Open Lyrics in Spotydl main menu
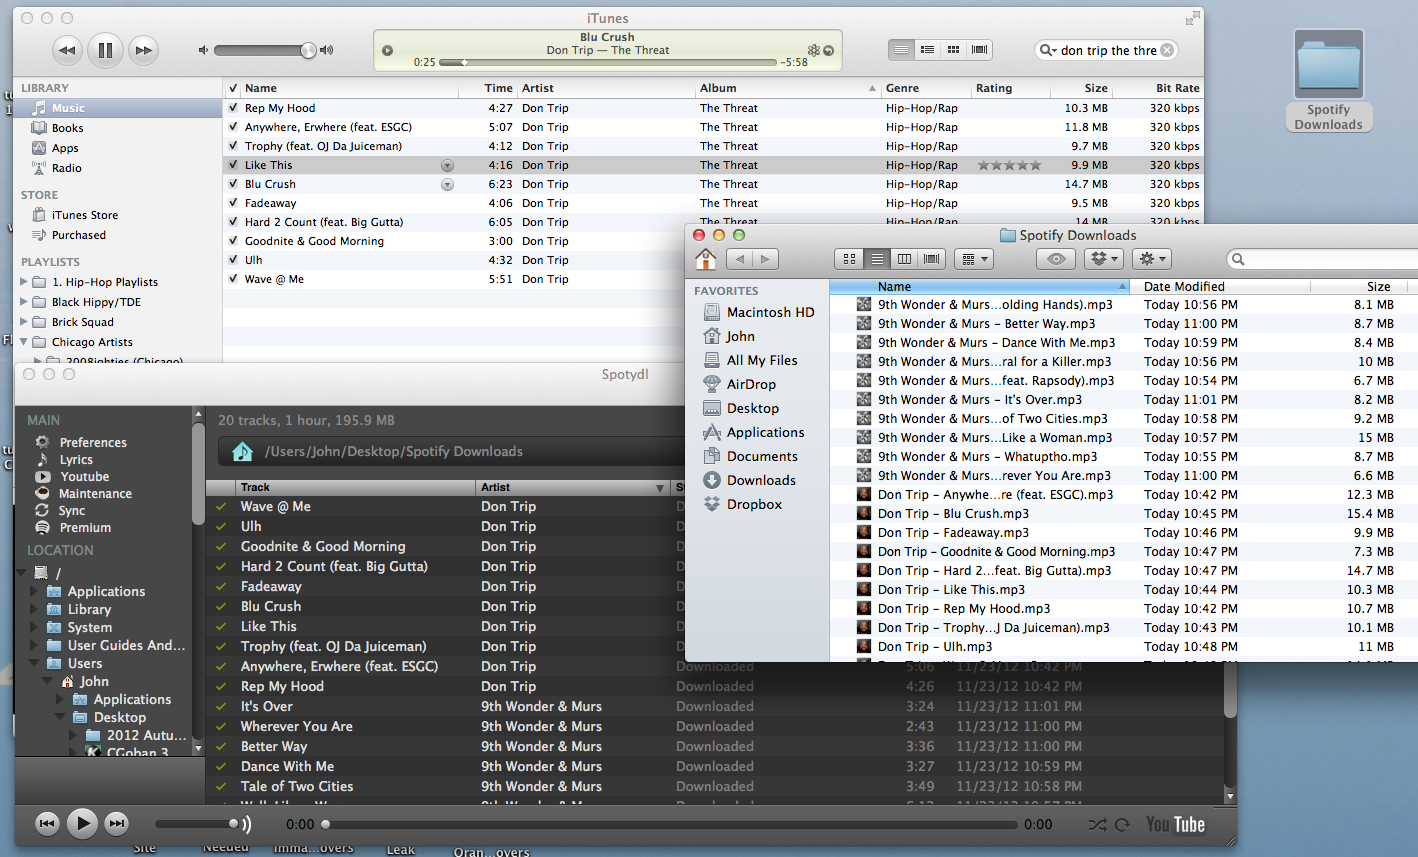The image size is (1418, 857). pos(76,460)
